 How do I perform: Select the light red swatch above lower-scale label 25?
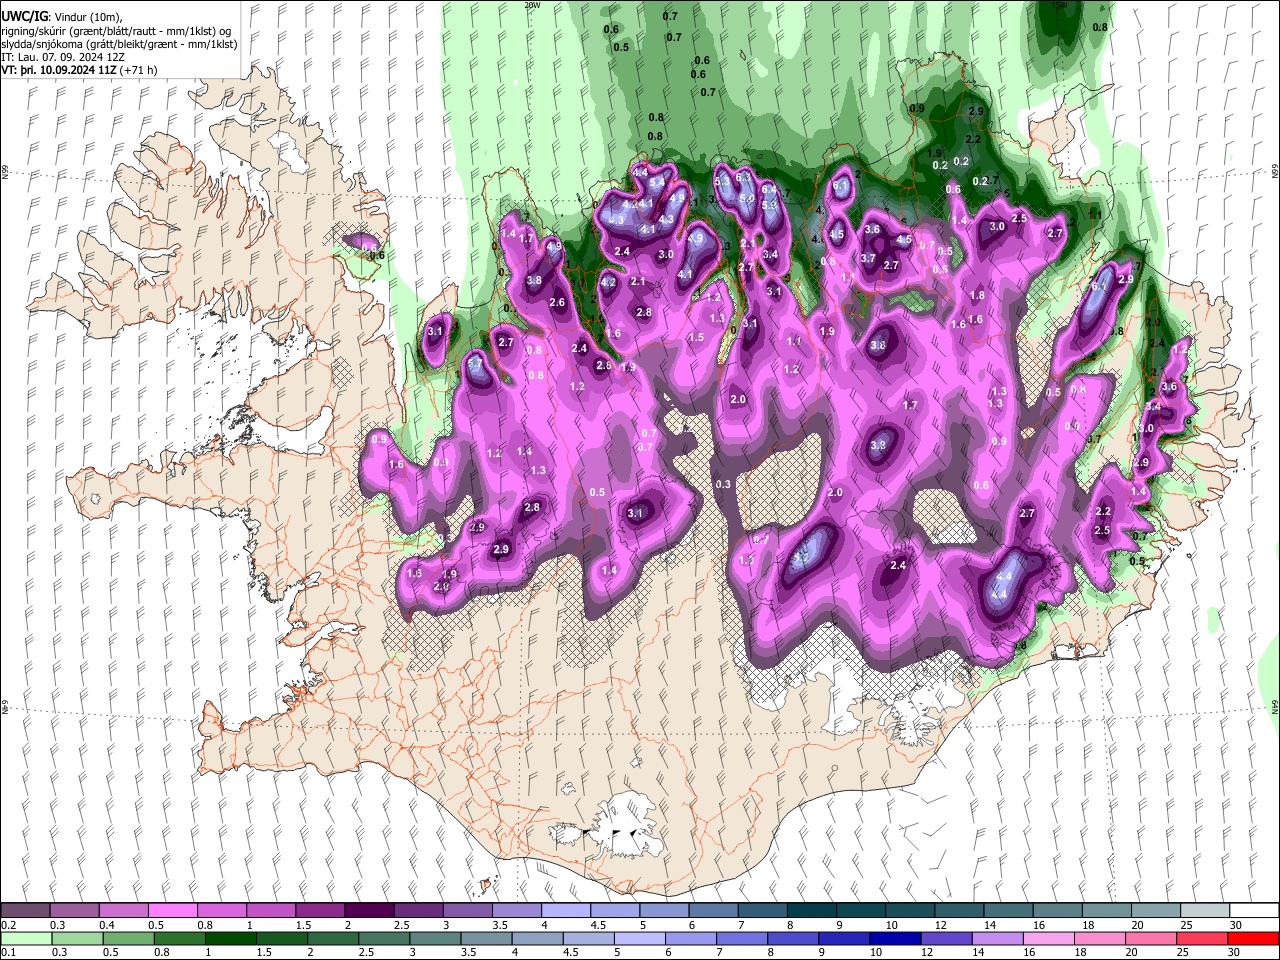[1202, 938]
